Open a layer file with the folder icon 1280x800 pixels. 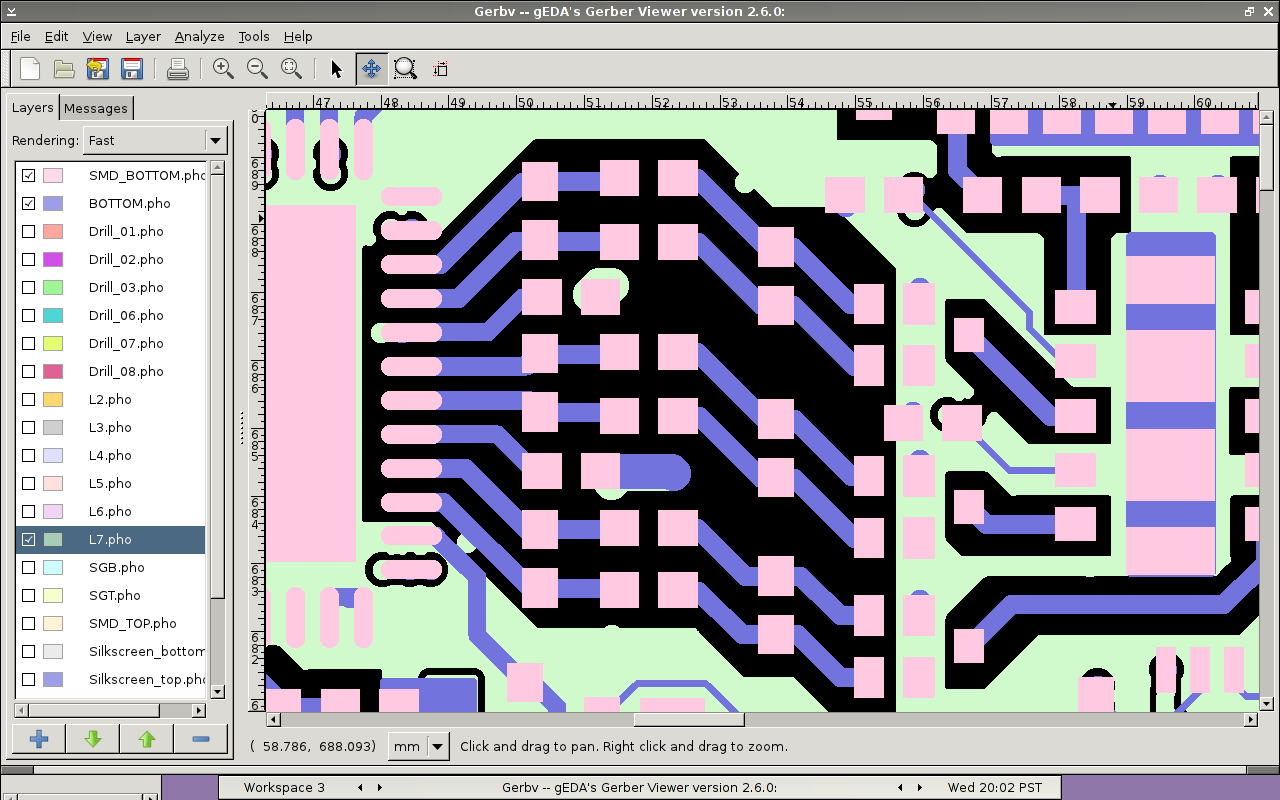click(x=64, y=69)
